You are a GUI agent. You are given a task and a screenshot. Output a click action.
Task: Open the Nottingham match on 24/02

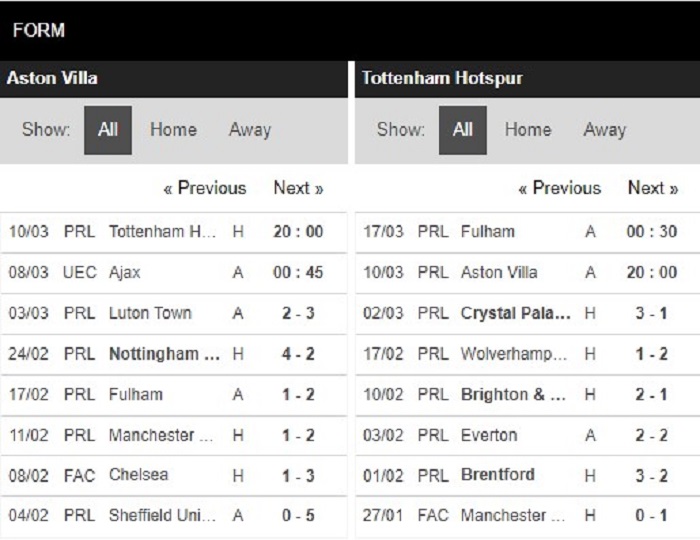tap(174, 354)
